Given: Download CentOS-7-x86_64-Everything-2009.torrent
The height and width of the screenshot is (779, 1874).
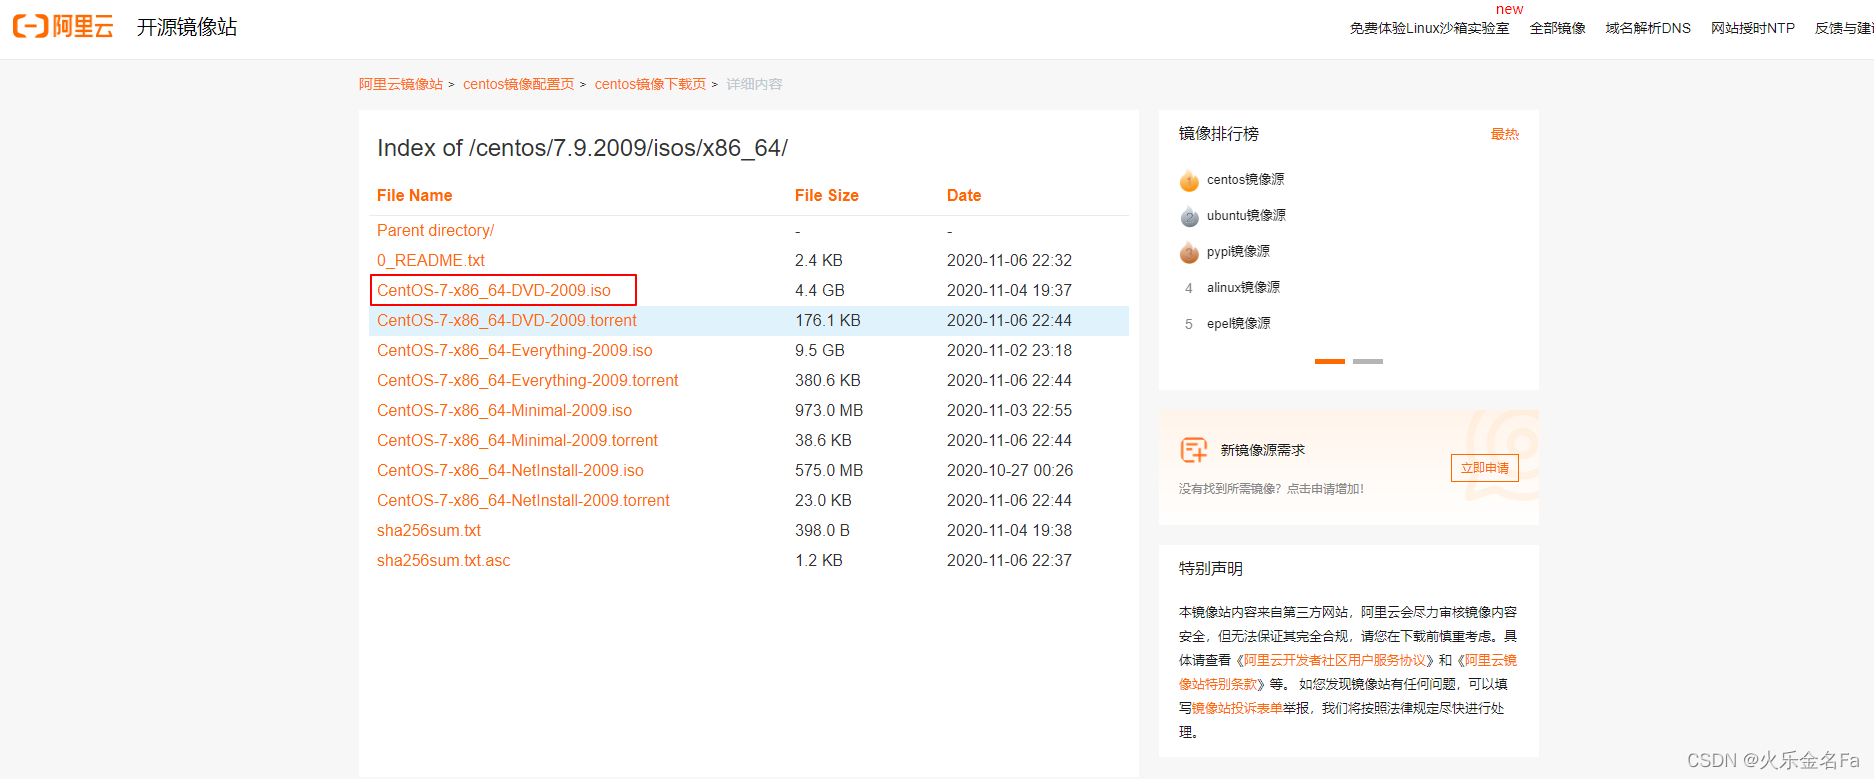Looking at the screenshot, I should [528, 380].
